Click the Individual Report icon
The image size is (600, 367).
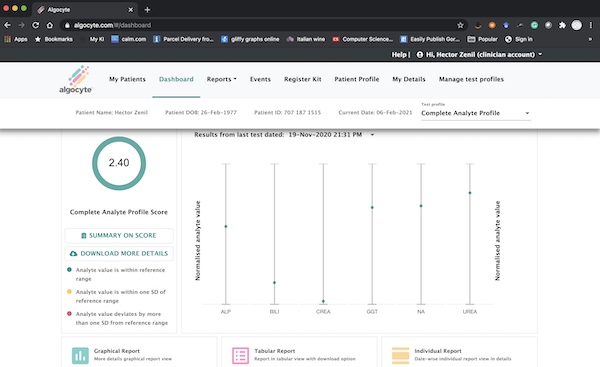tap(400, 356)
